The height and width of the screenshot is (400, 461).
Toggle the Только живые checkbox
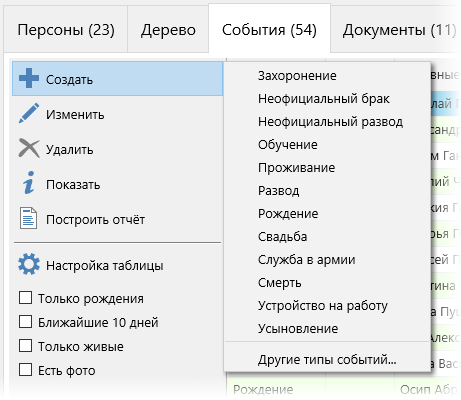point(26,346)
